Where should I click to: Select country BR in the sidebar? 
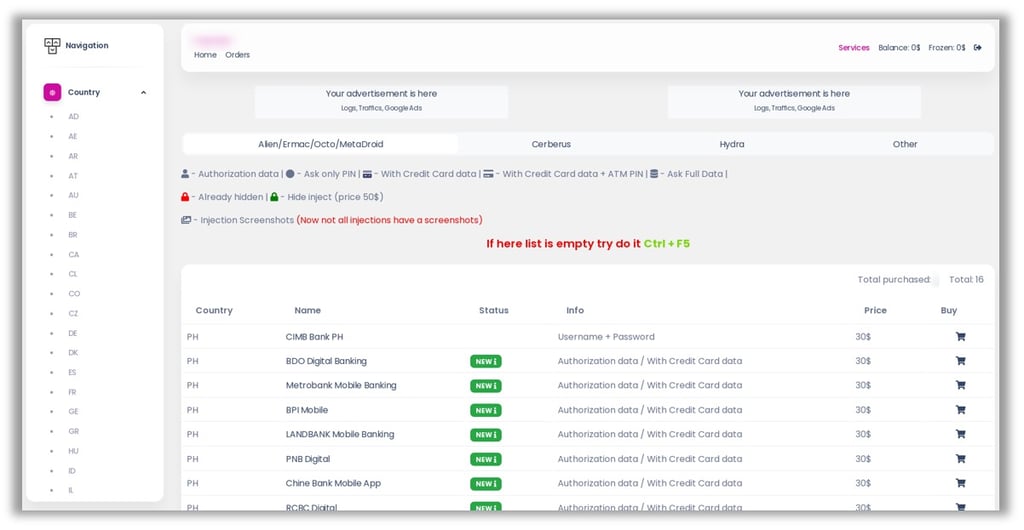pyautogui.click(x=73, y=235)
